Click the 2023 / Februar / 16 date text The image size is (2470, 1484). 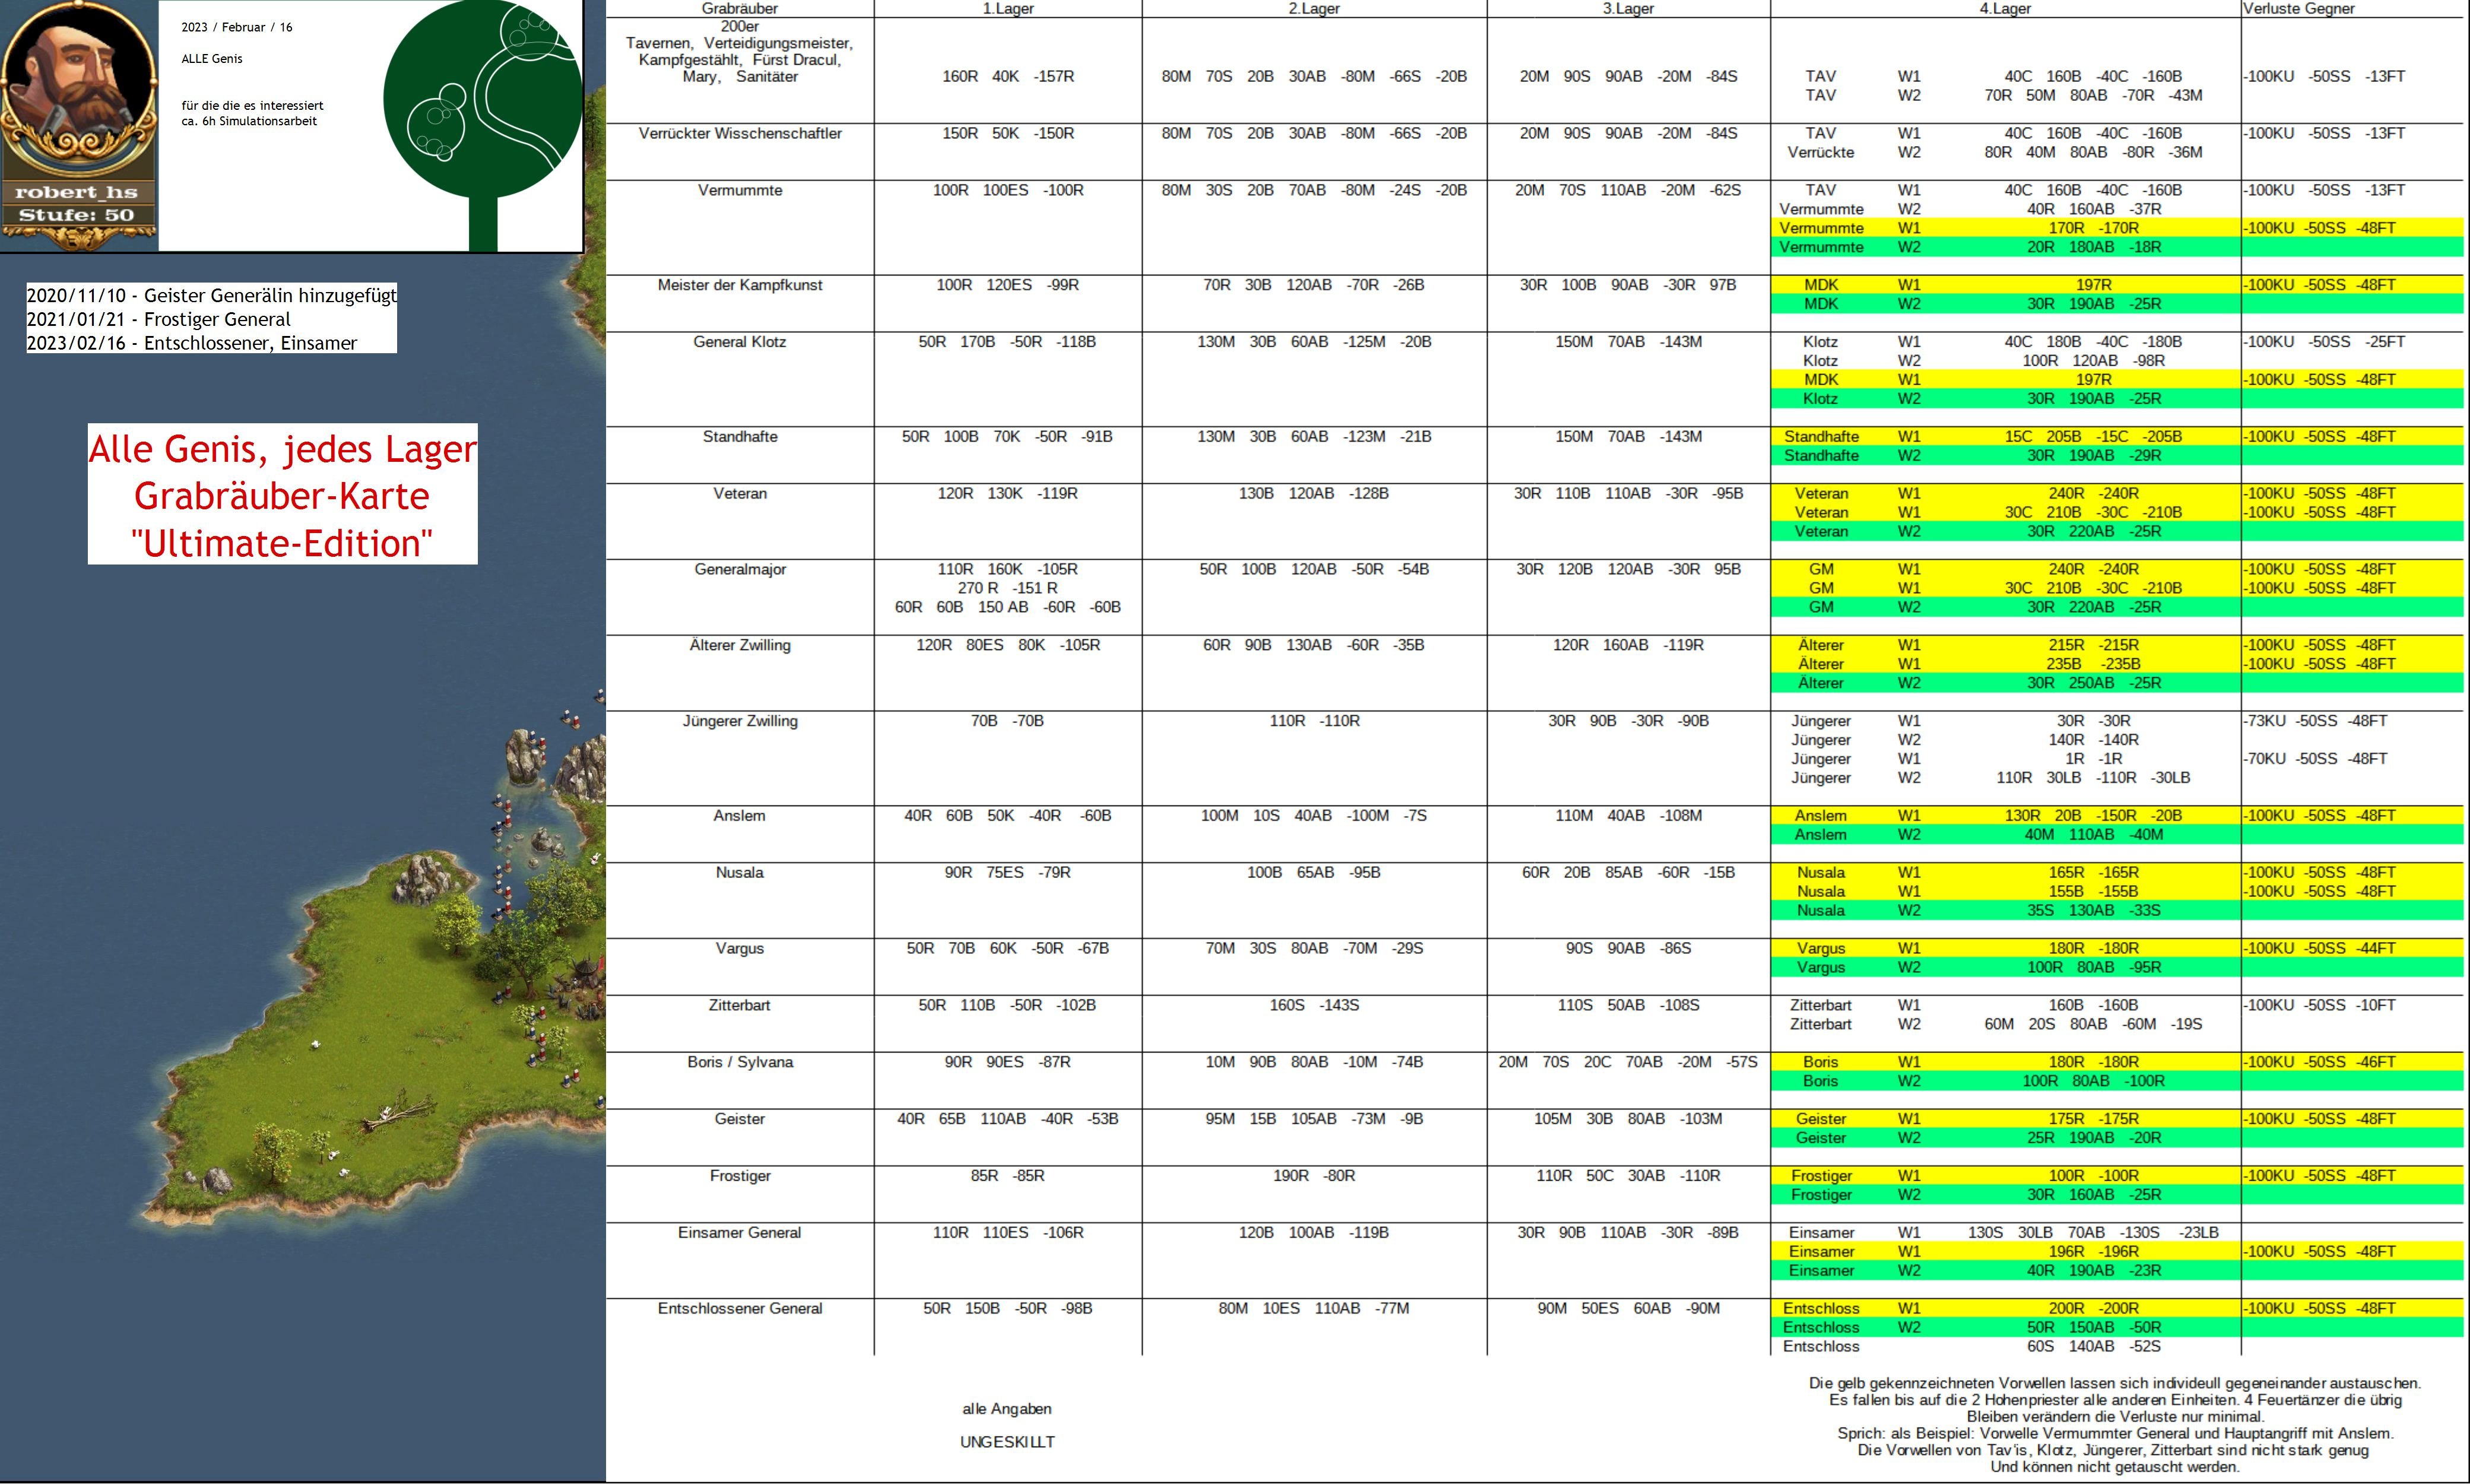(237, 27)
